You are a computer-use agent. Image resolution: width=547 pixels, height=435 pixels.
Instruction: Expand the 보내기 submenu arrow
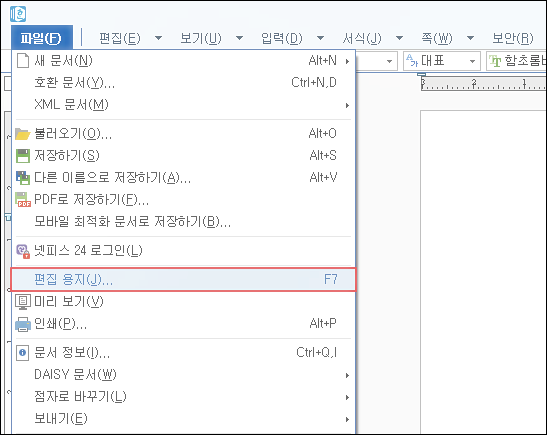347,420
